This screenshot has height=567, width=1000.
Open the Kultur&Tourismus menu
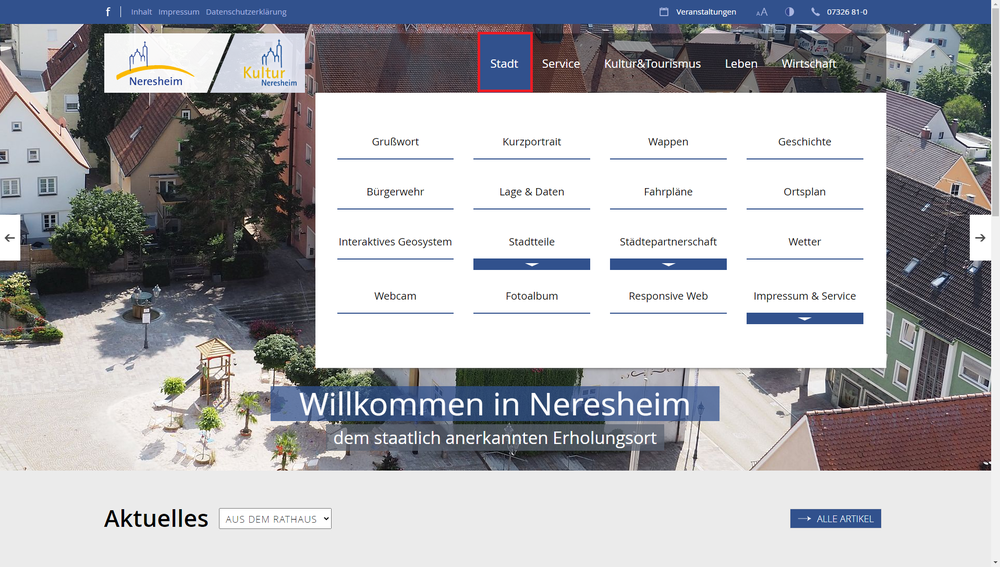tap(652, 64)
